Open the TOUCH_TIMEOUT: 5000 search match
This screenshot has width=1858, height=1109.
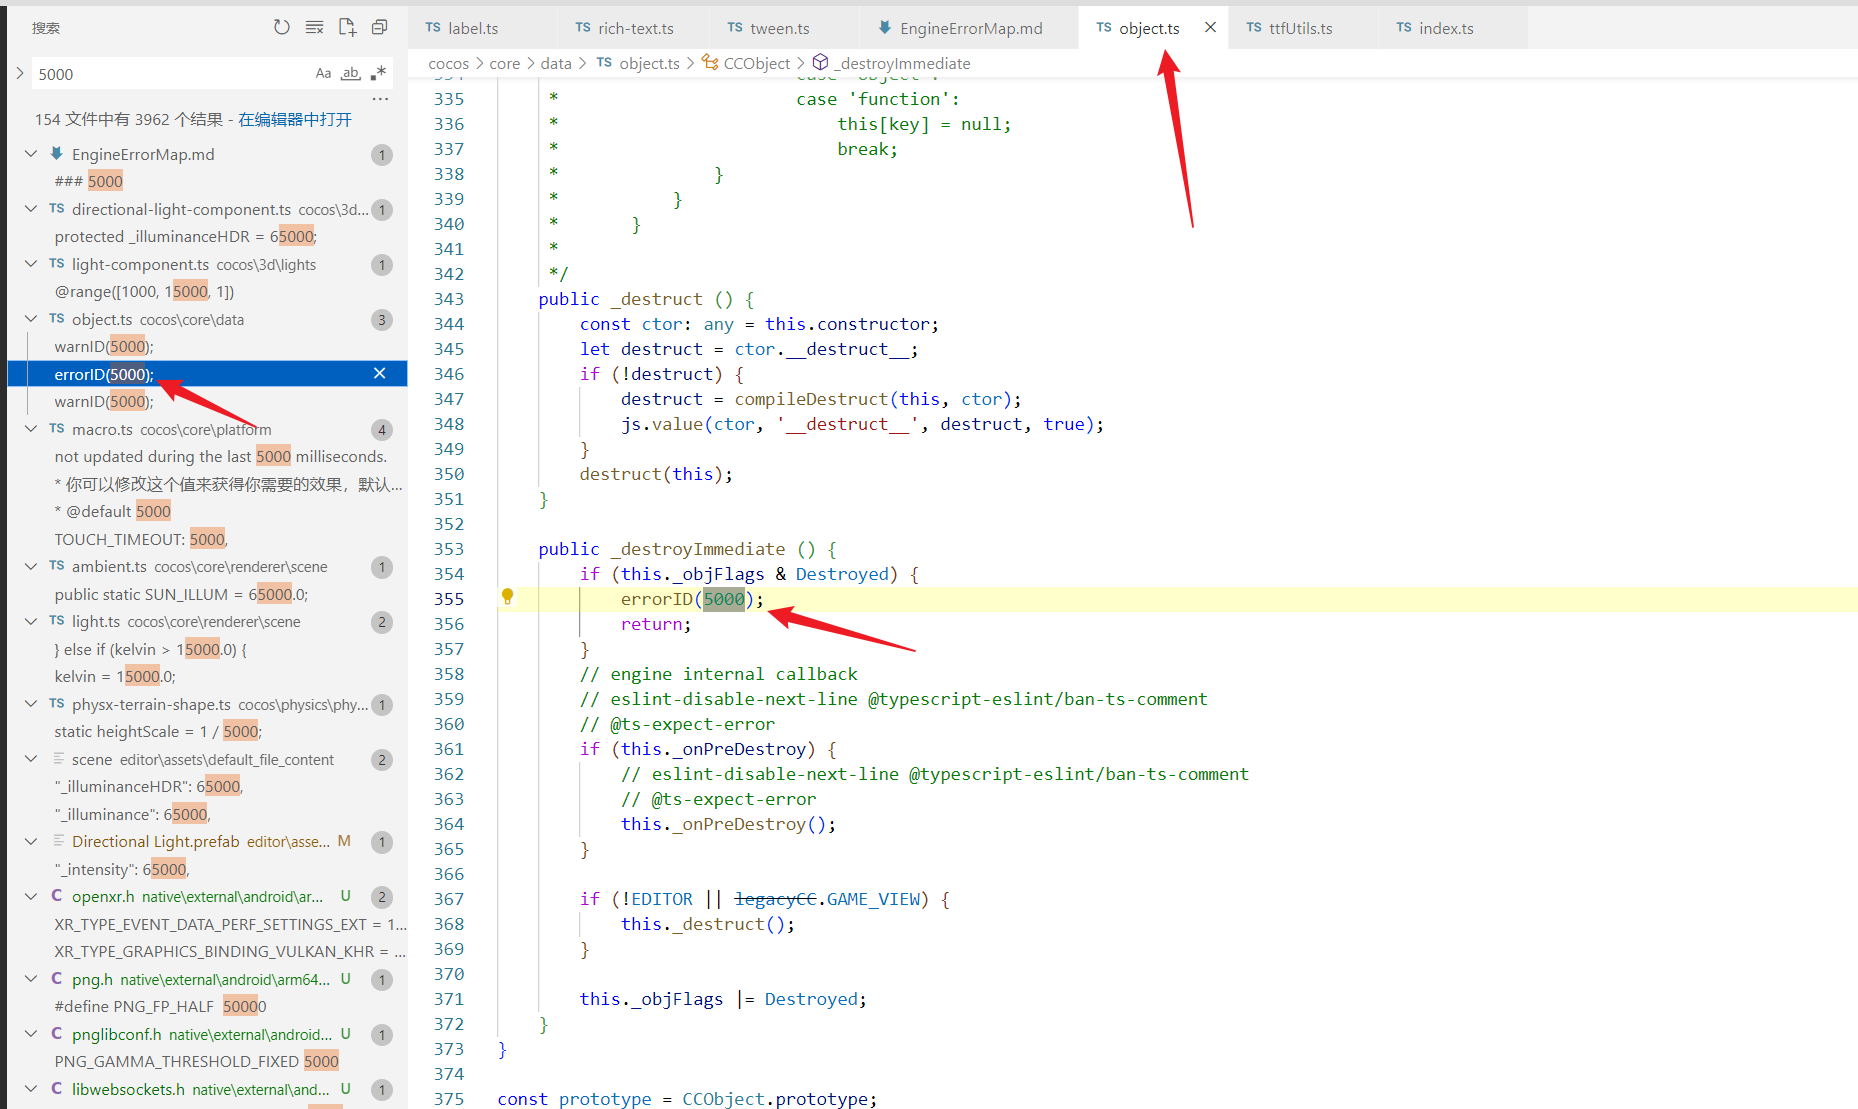pyautogui.click(x=141, y=539)
